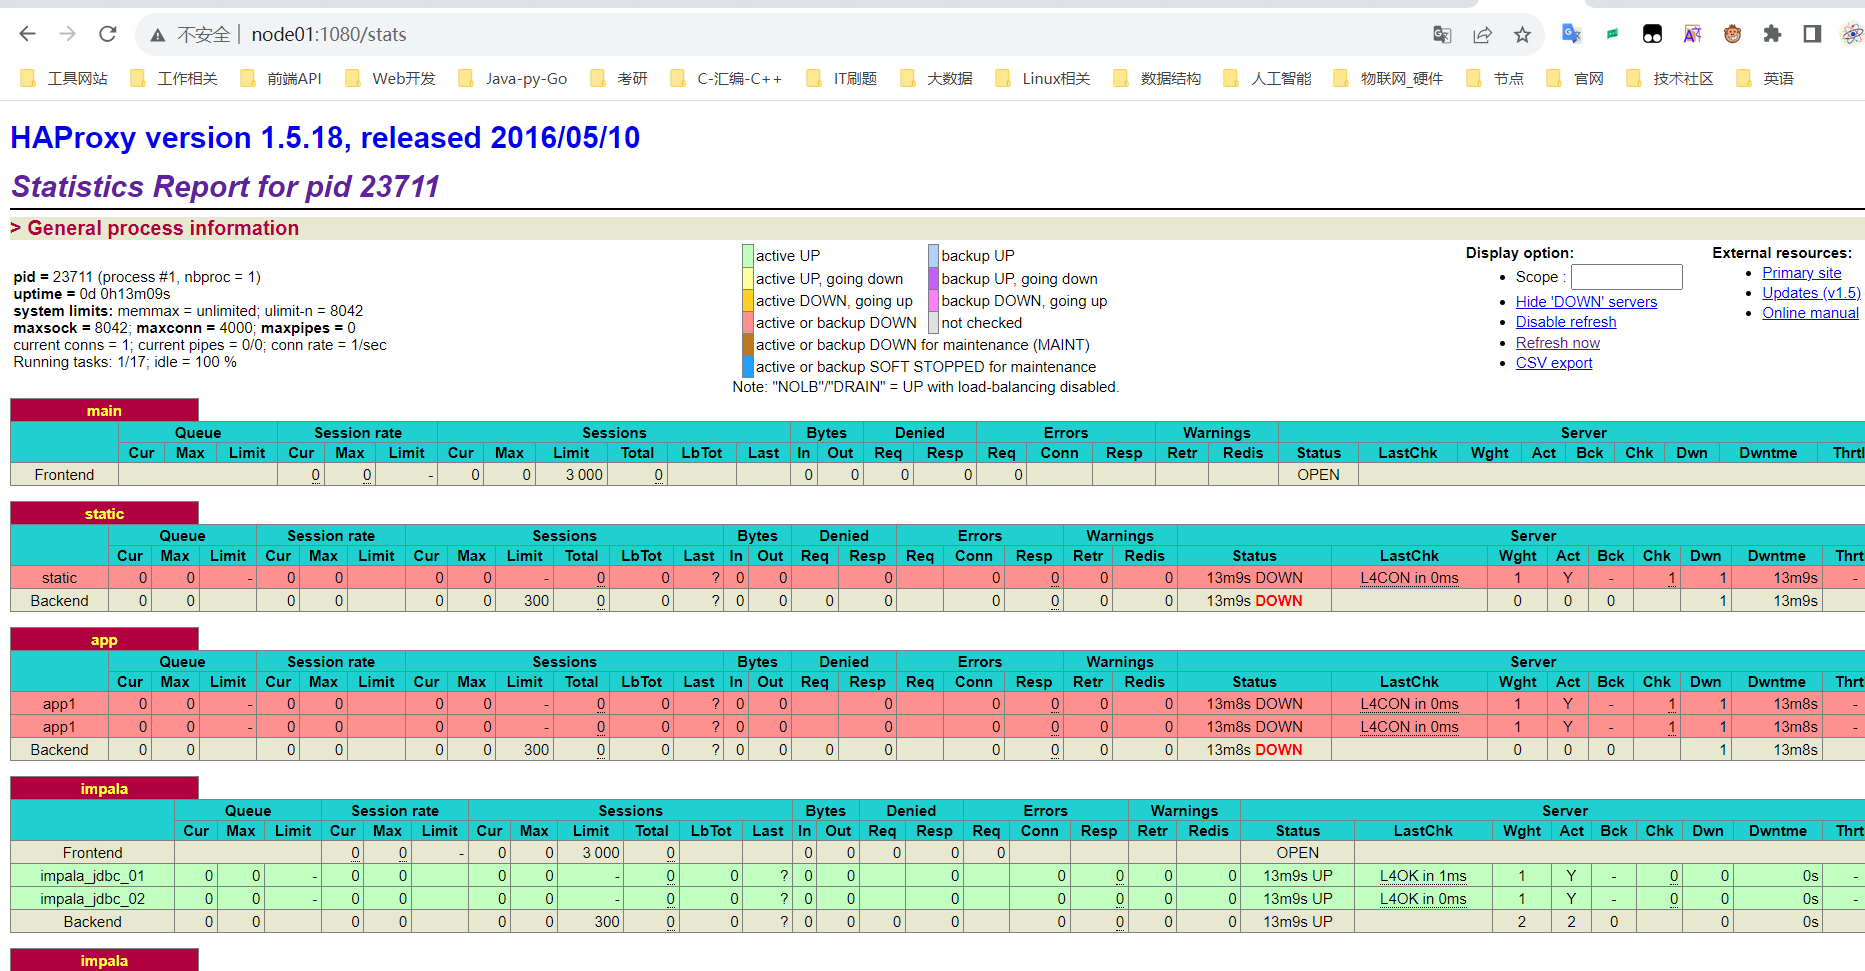This screenshot has width=1865, height=971.
Task: Reload the HAProxy stats page
Action: pos(108,34)
